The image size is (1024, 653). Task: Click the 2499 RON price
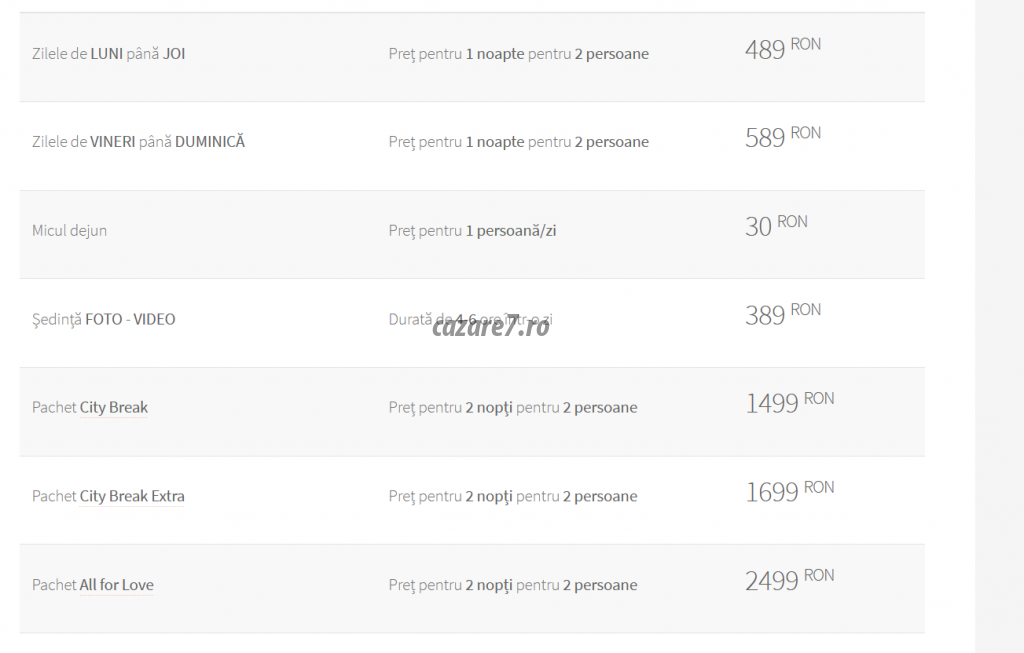(789, 580)
